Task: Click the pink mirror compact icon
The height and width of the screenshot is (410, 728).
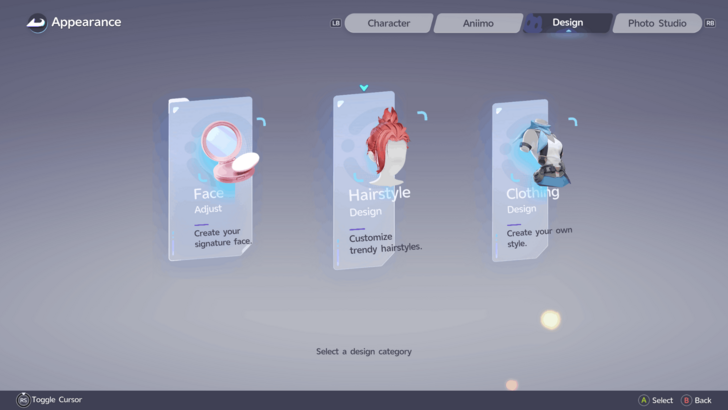Action: click(230, 151)
